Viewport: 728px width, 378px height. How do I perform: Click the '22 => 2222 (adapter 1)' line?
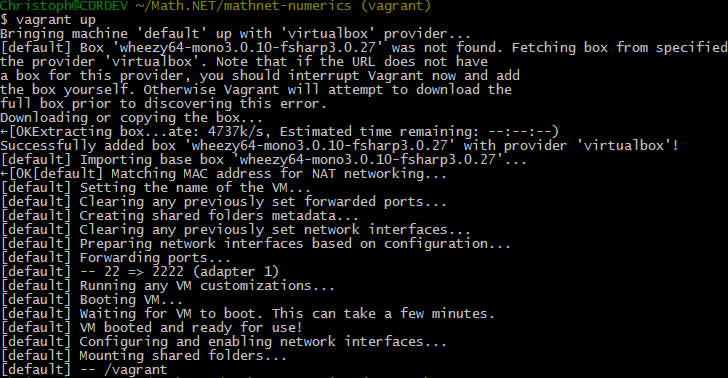click(x=139, y=272)
